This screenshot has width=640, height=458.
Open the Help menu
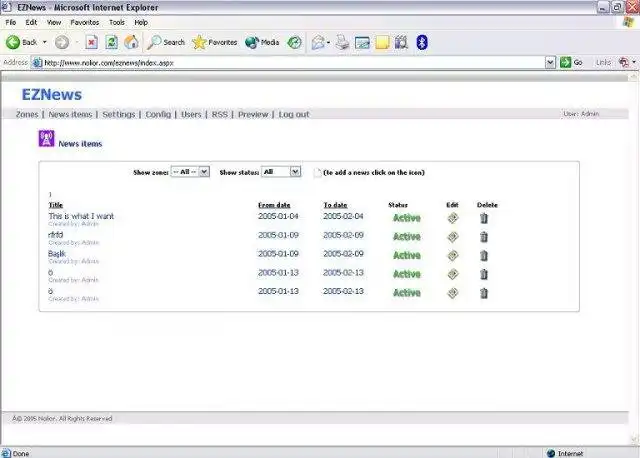tap(141, 22)
